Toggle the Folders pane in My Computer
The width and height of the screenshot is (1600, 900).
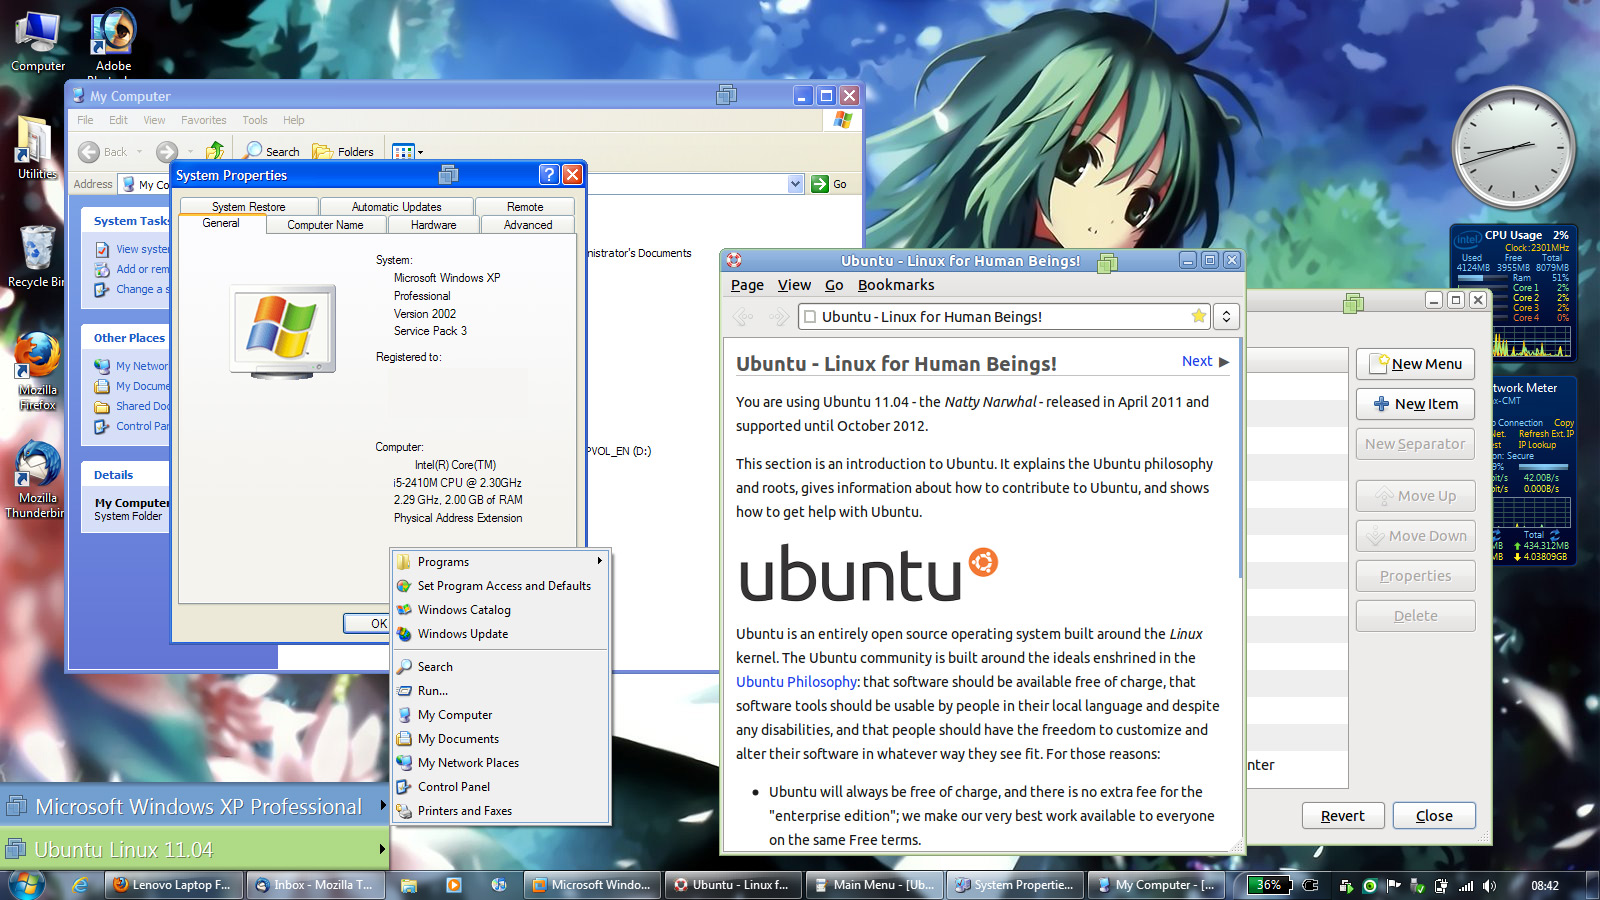click(343, 152)
